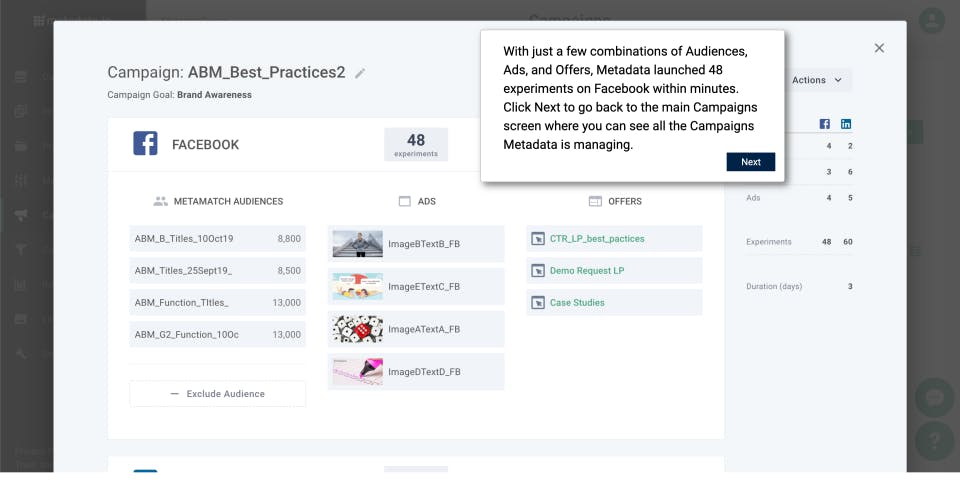This screenshot has width=960, height=485.
Task: Click the question mark help icon
Action: click(x=935, y=440)
